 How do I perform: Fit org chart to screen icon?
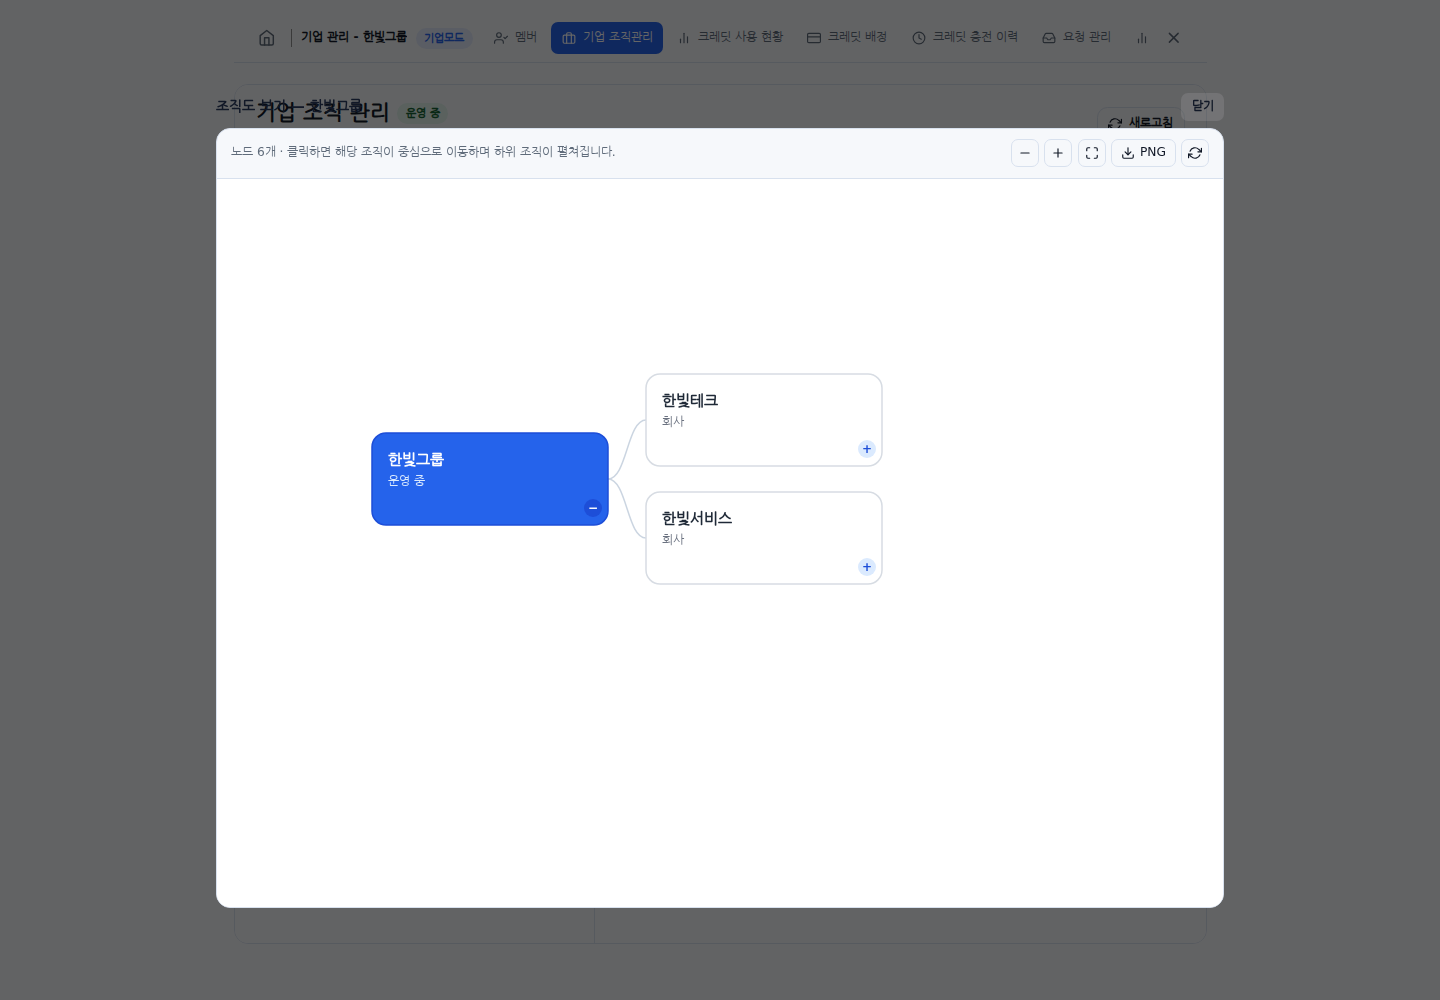pos(1092,153)
